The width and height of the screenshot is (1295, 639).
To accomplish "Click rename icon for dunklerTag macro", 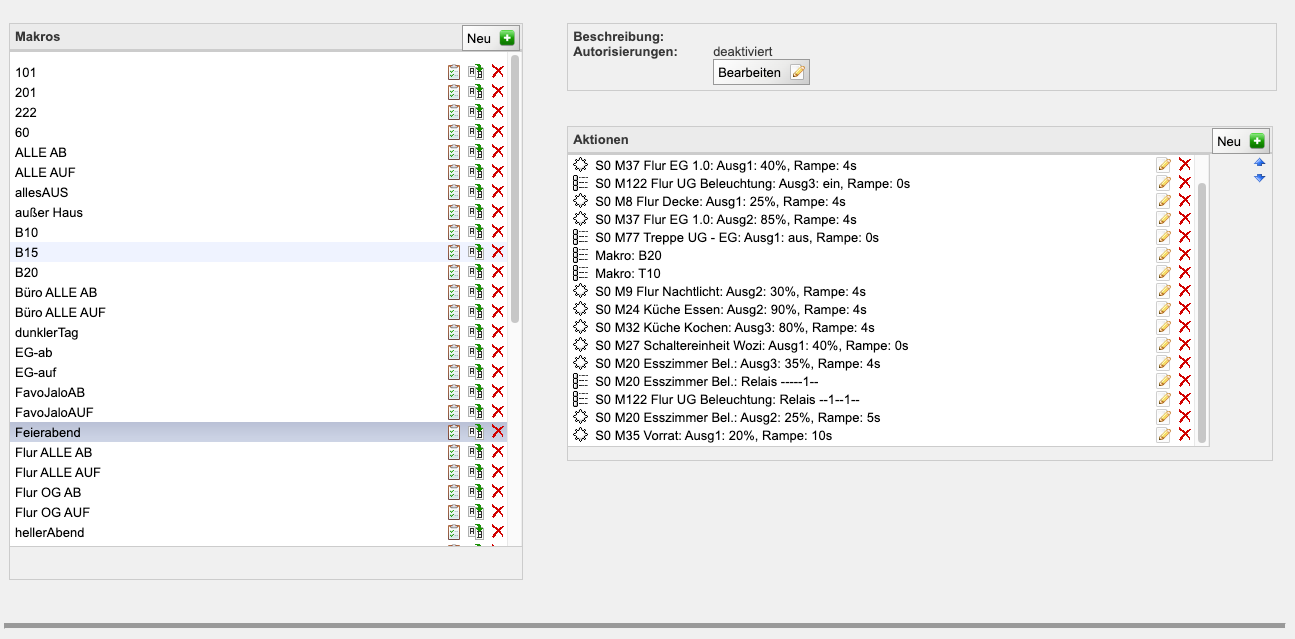I will pyautogui.click(x=476, y=332).
